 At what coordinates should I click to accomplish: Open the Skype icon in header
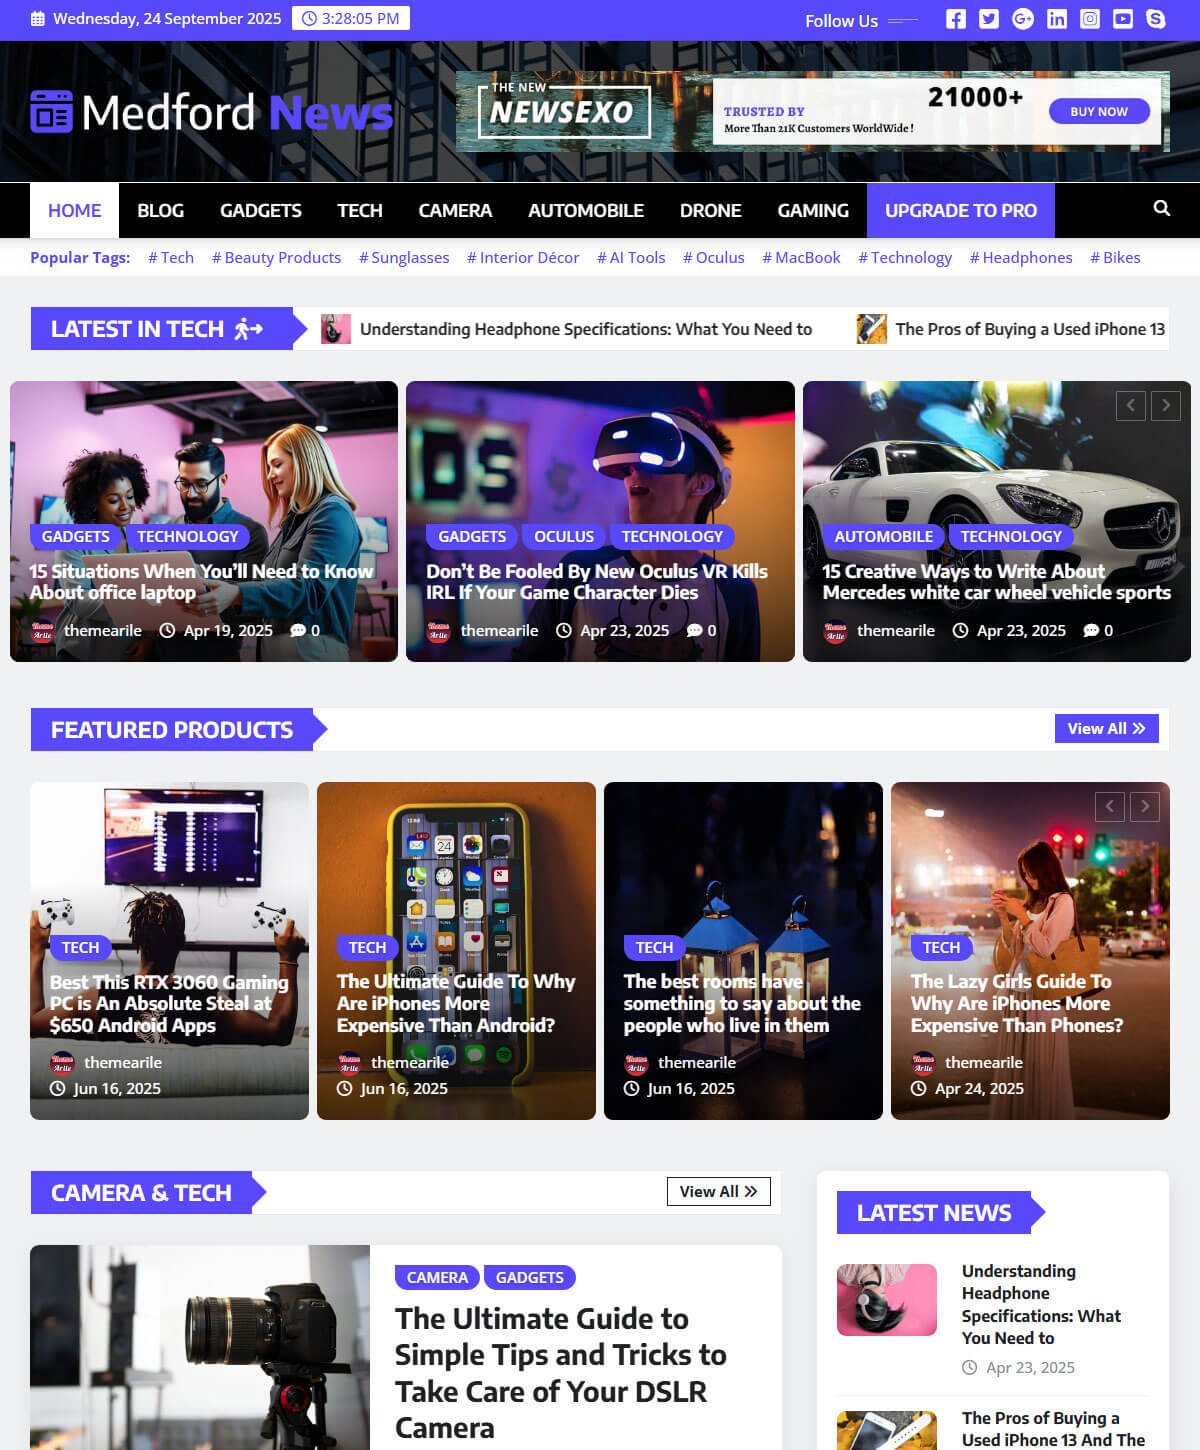(x=1156, y=19)
